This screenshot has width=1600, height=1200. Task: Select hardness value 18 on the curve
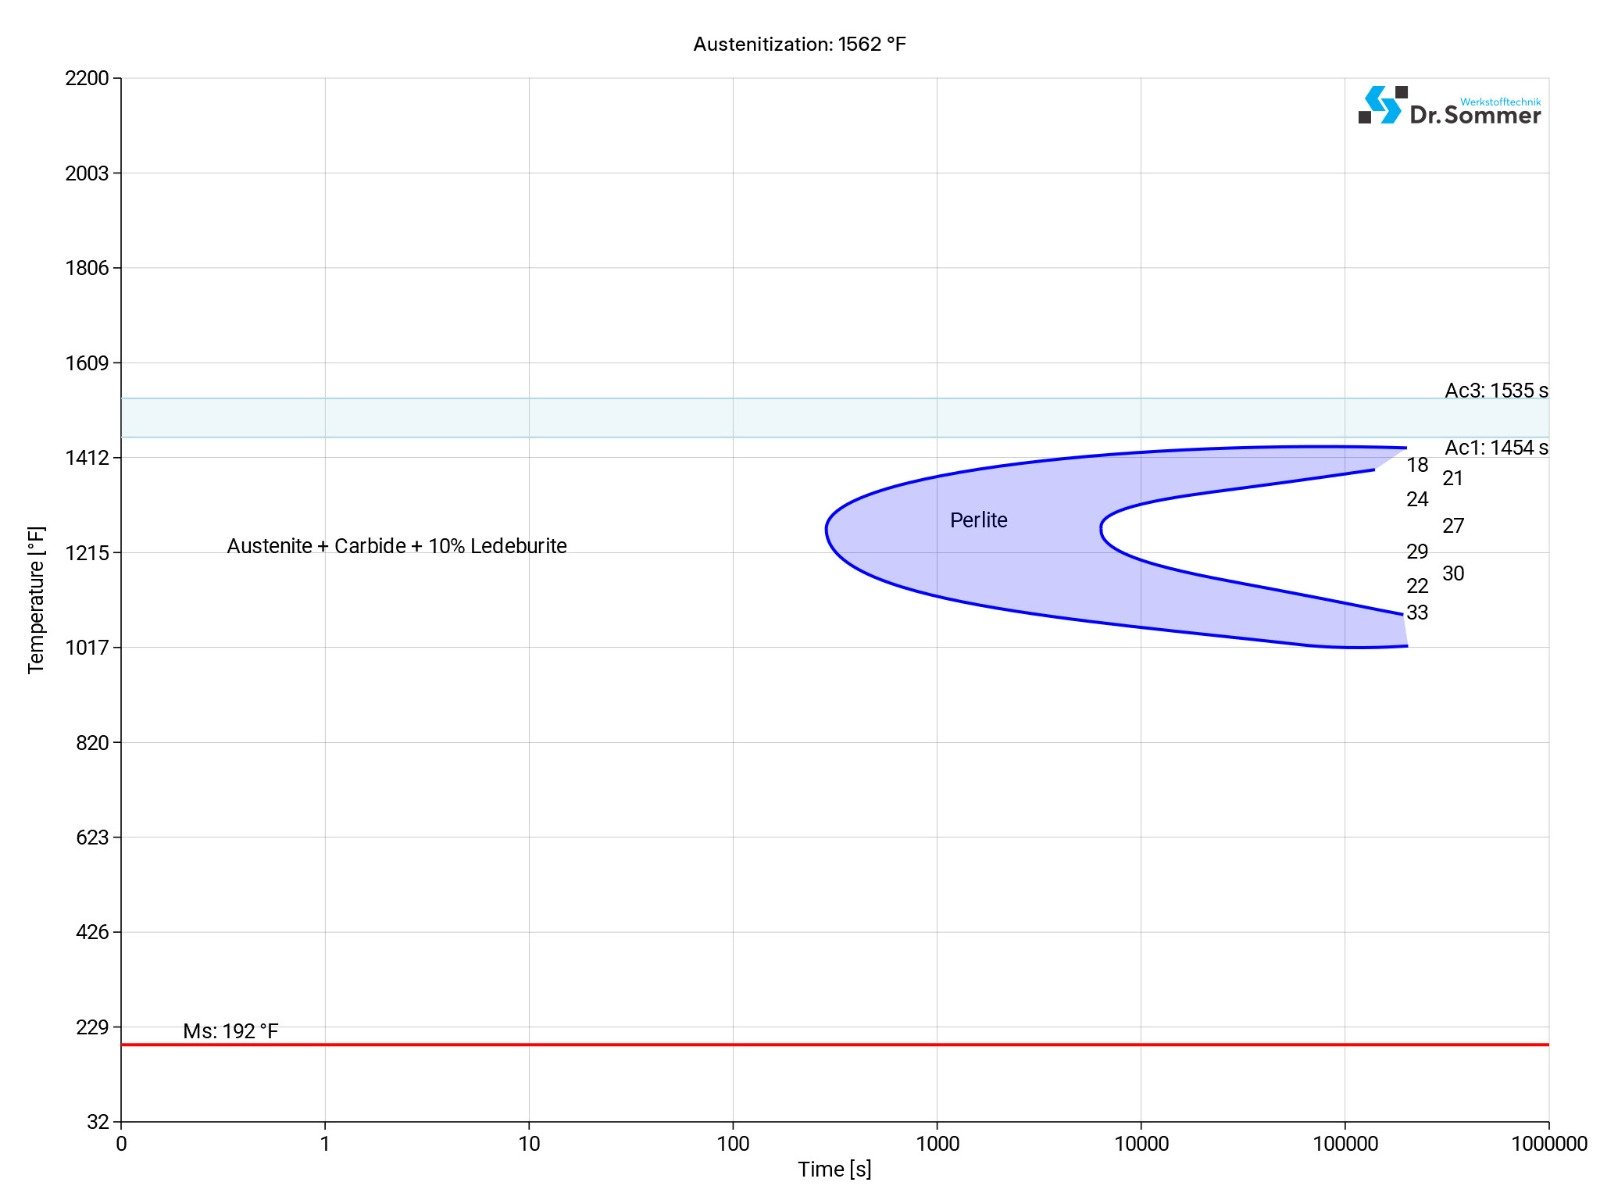pos(1417,465)
